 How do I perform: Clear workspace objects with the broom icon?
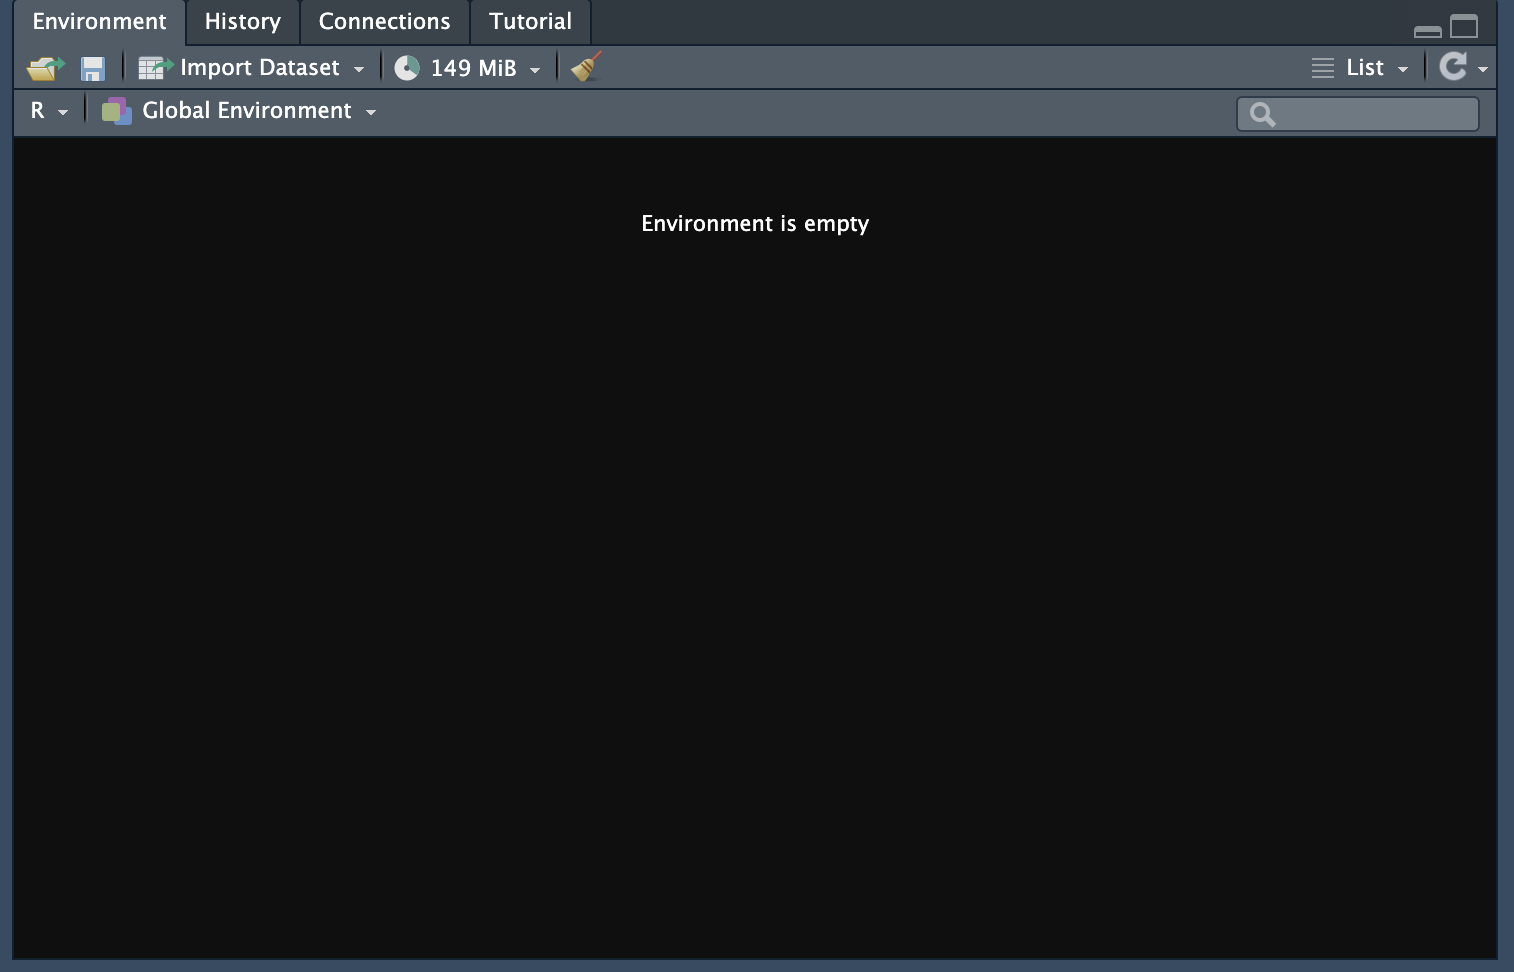point(583,67)
